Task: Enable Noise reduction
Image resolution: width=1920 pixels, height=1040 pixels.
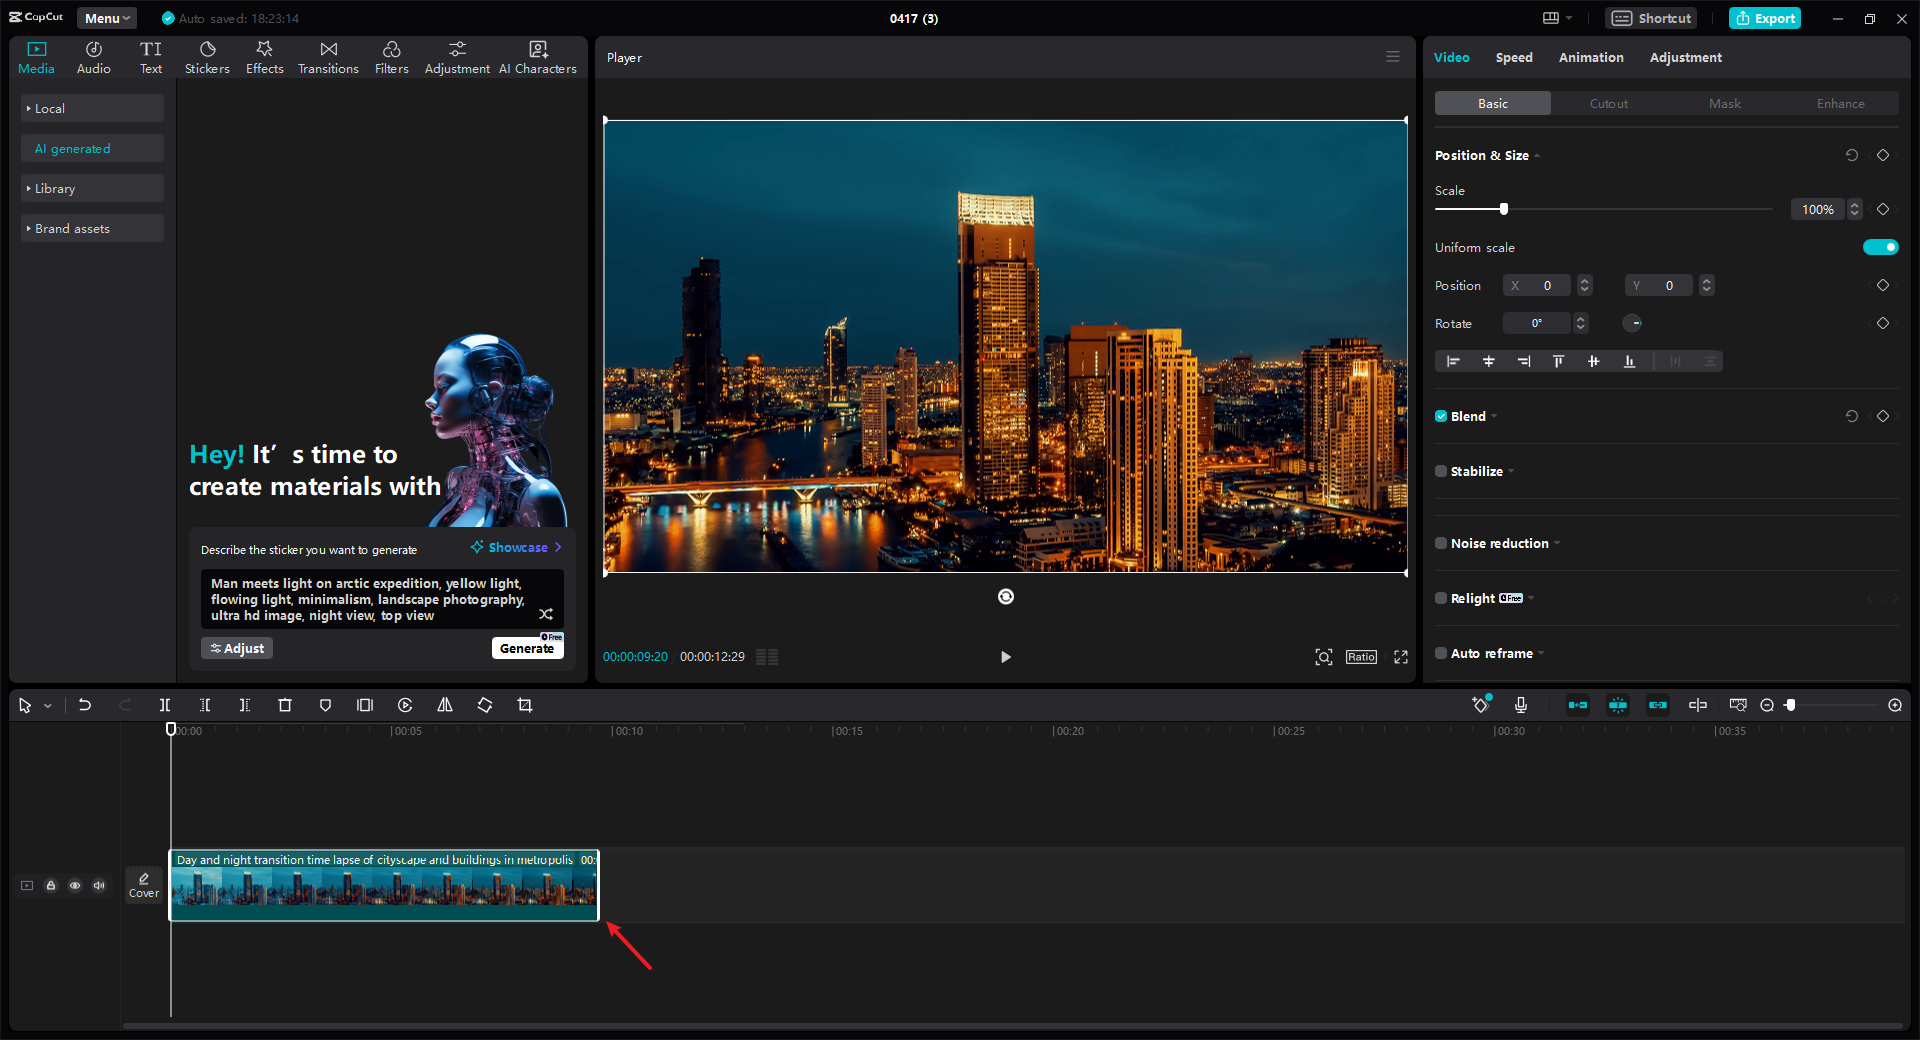Action: tap(1440, 543)
